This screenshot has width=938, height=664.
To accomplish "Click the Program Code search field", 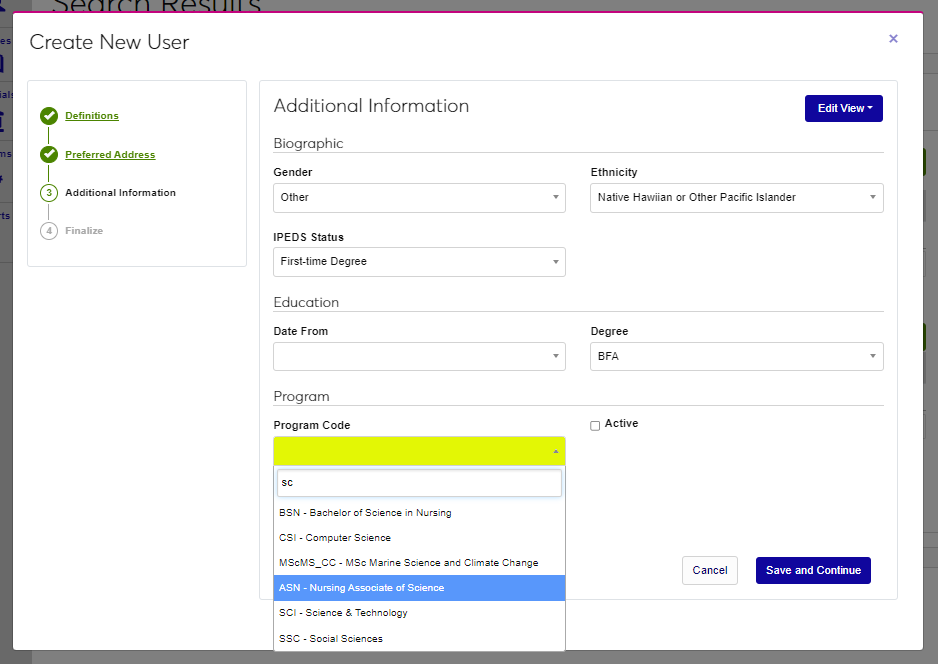I will pyautogui.click(x=419, y=483).
